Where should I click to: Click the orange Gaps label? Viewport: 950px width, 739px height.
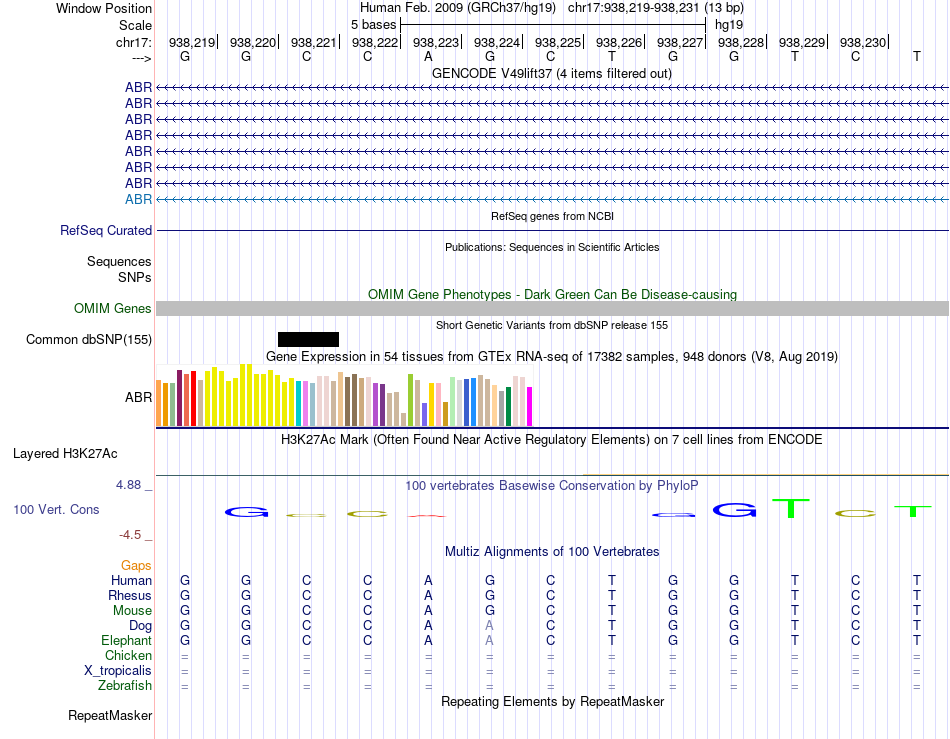[x=136, y=566]
